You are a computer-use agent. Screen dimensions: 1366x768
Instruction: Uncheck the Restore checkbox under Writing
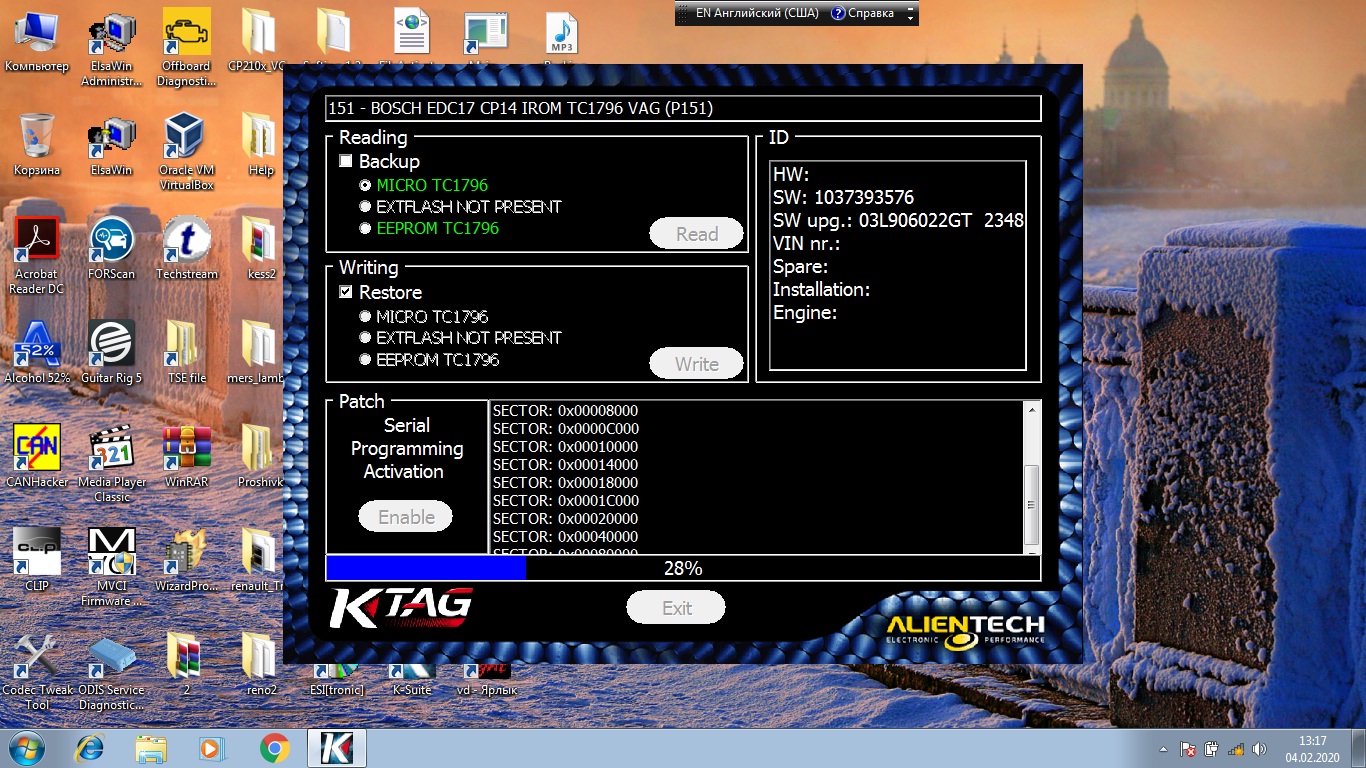(346, 292)
